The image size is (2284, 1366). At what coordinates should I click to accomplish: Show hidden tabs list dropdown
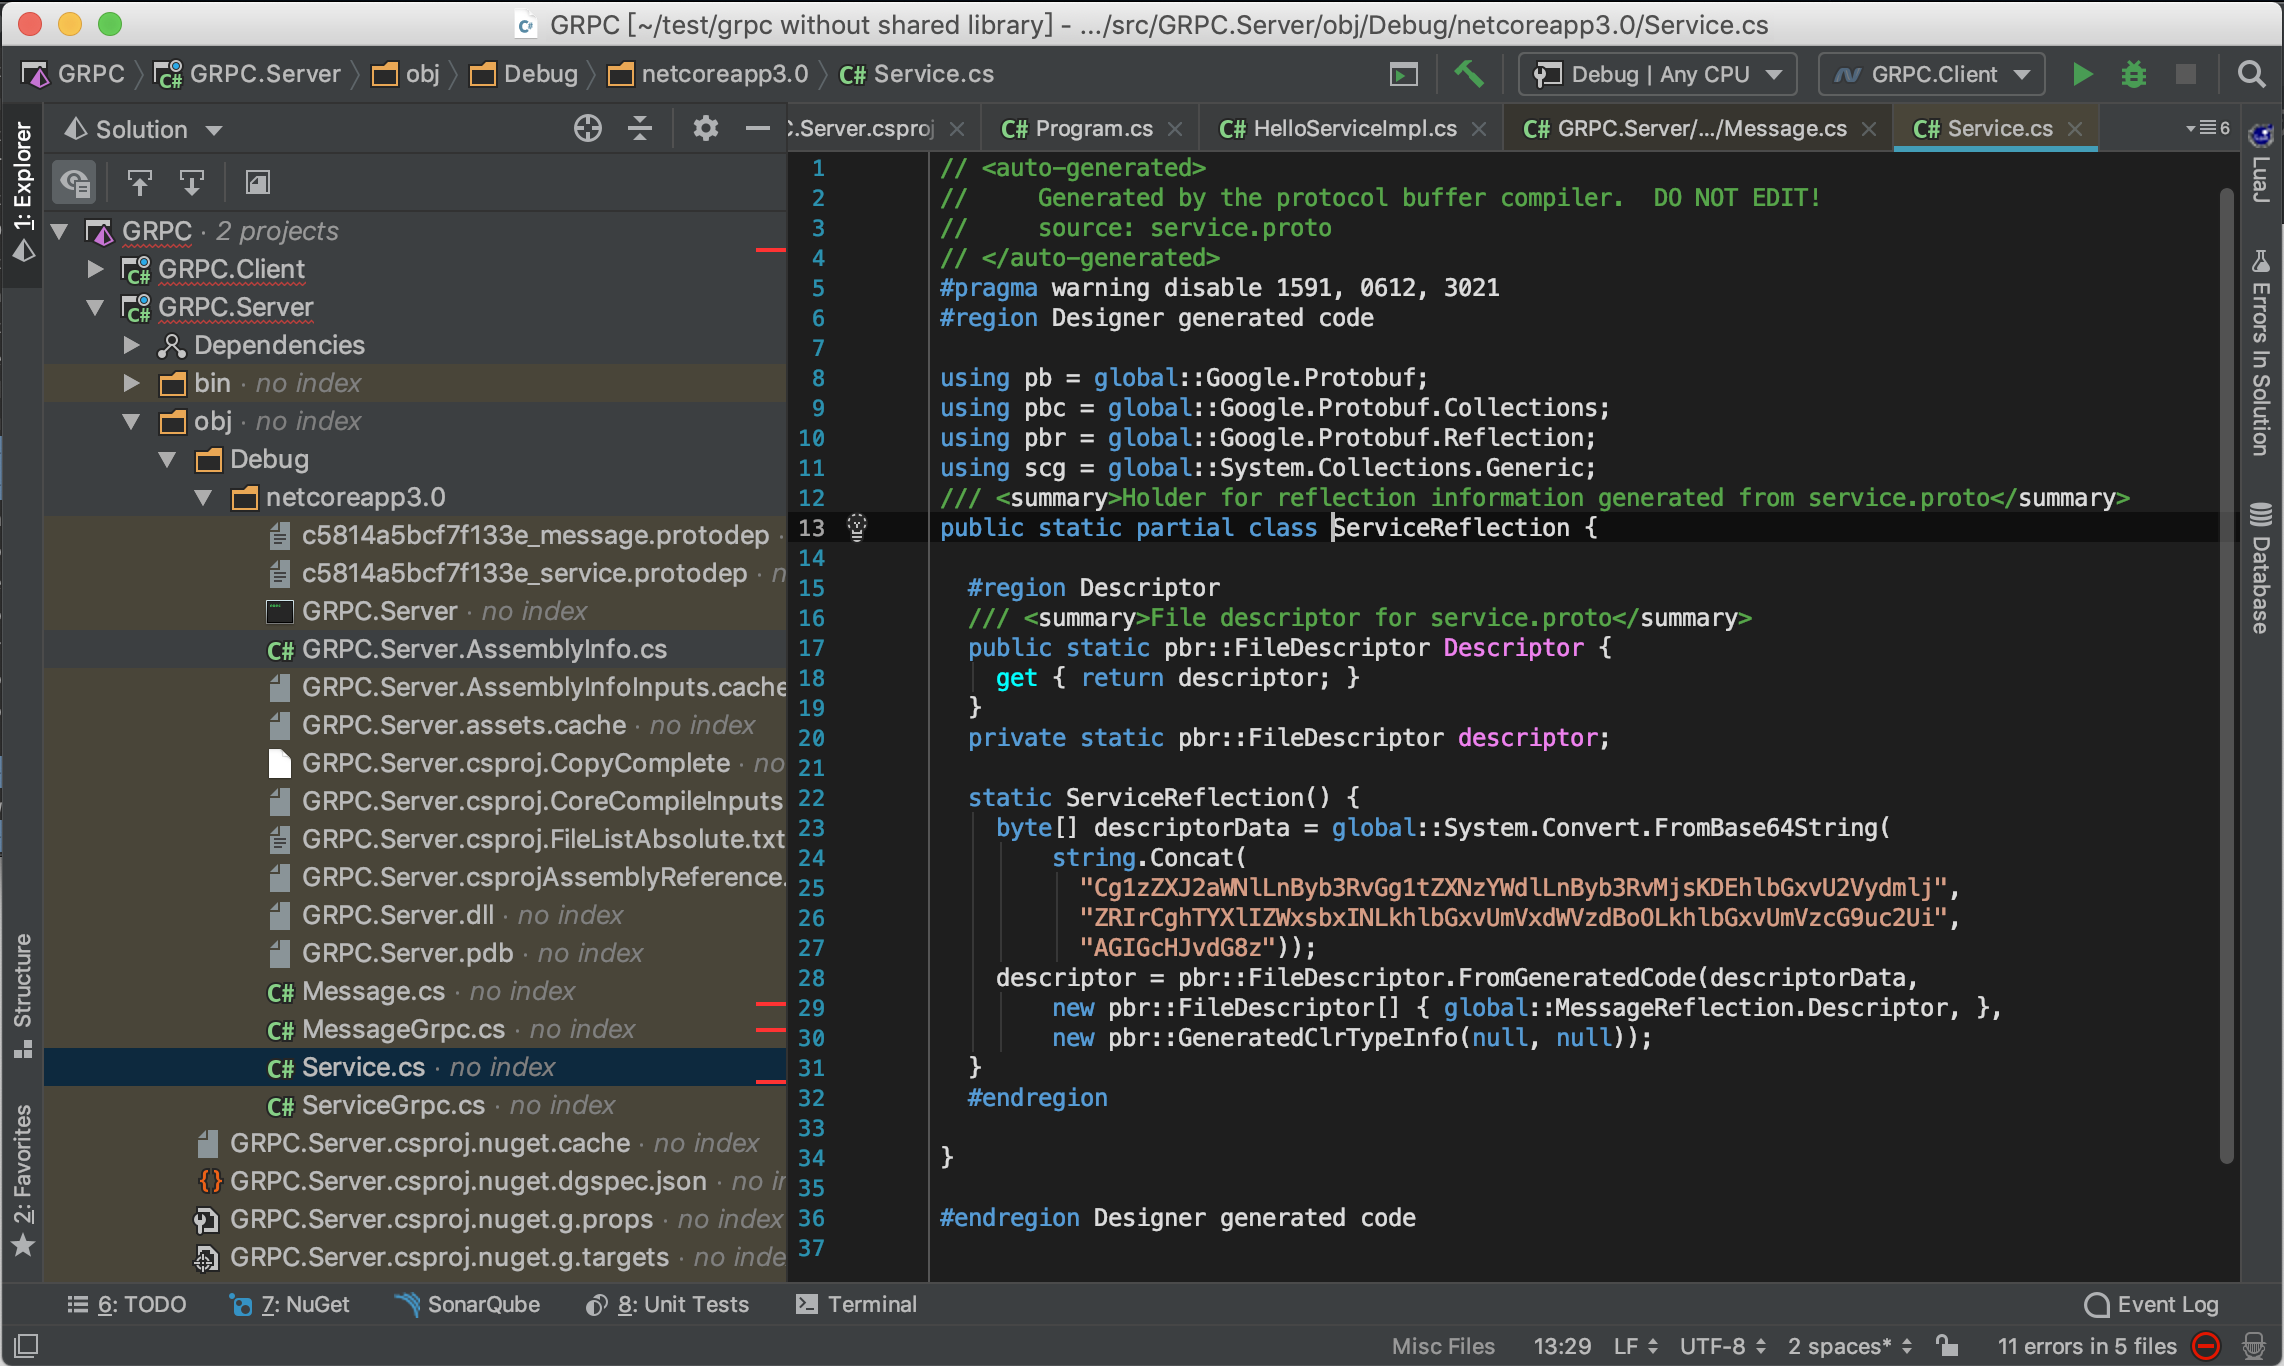tap(2206, 128)
